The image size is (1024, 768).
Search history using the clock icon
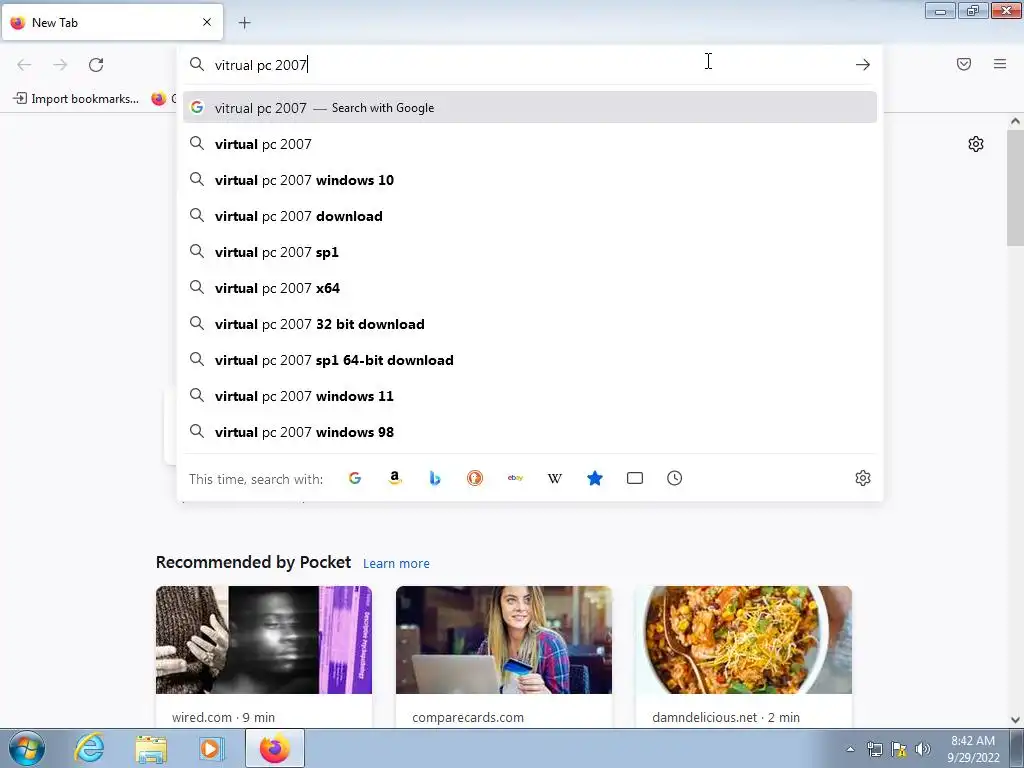[x=675, y=478]
